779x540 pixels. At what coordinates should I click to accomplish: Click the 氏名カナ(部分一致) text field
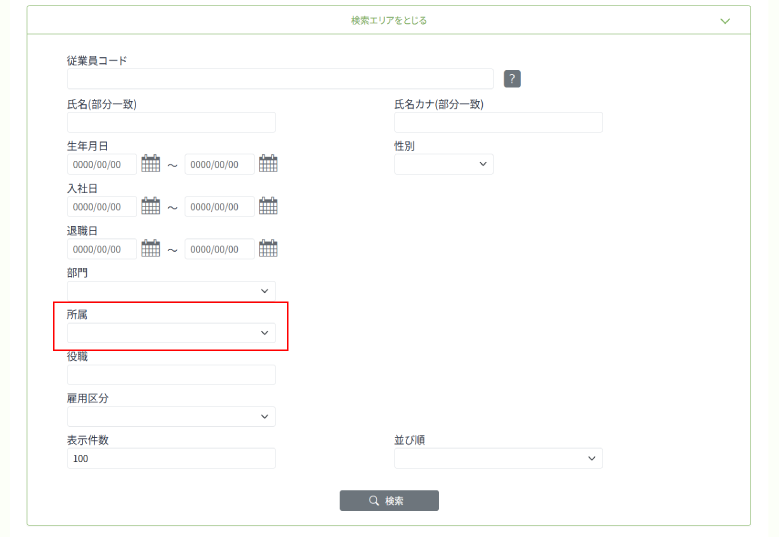tap(498, 122)
